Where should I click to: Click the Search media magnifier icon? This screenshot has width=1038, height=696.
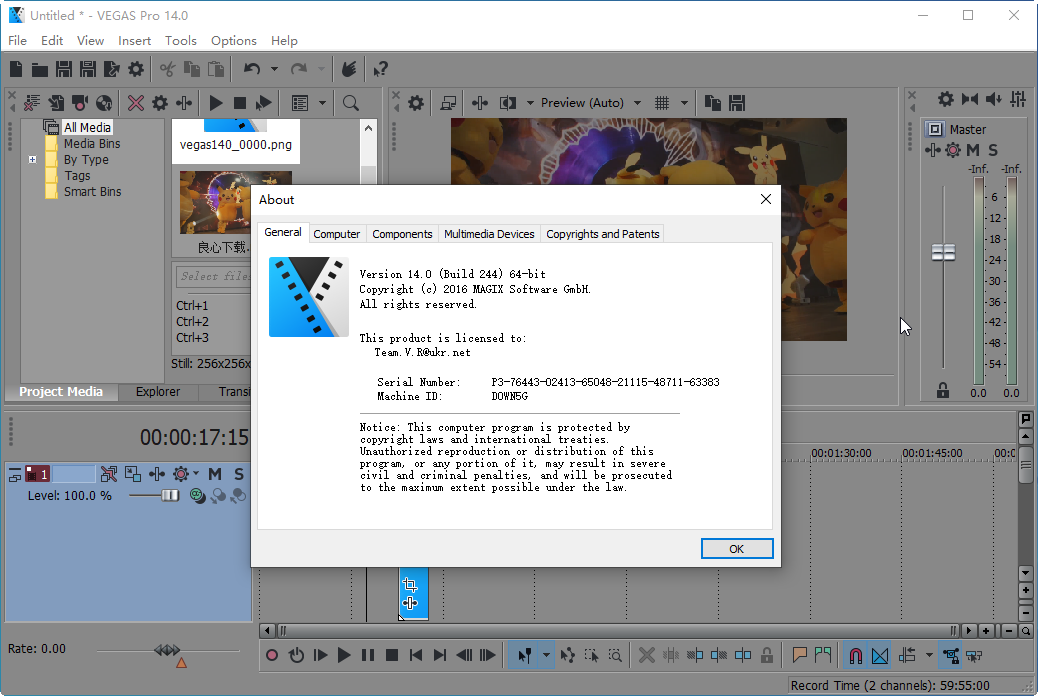[351, 103]
